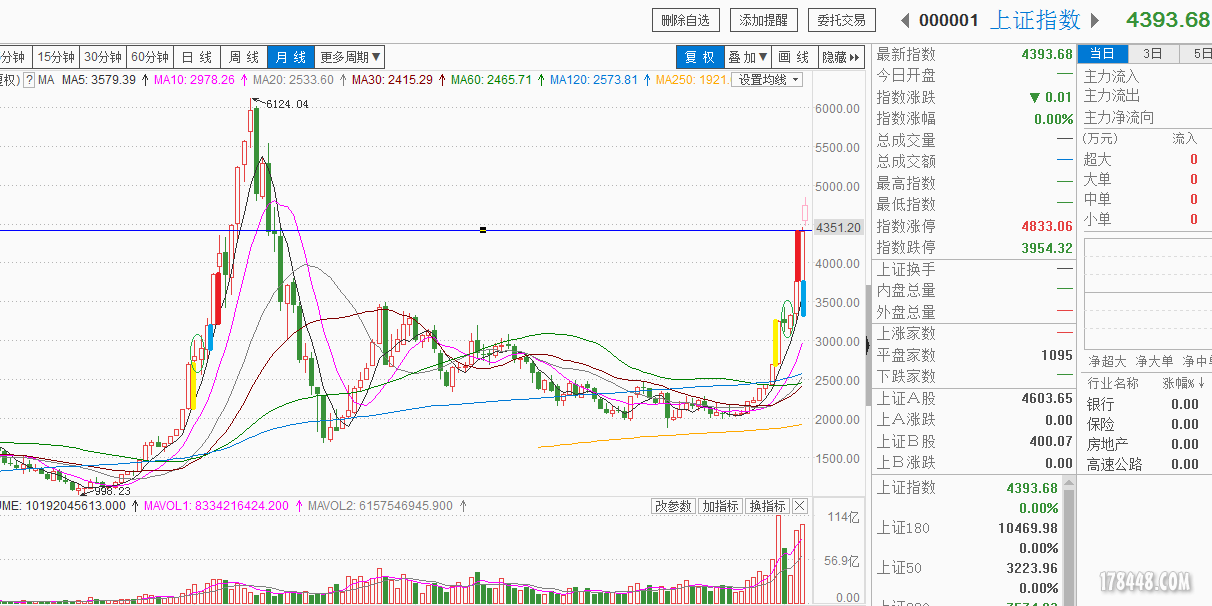
Task: Click 上证B股 row
Action: (x=974, y=441)
